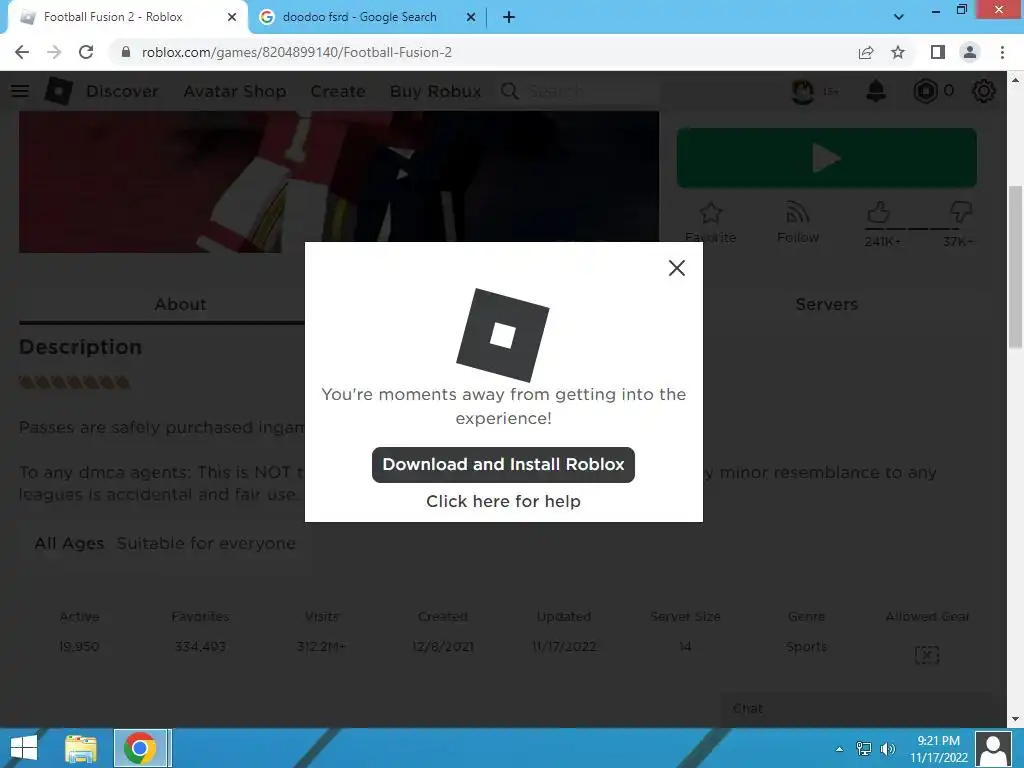Select the Servers tab
This screenshot has width=1024, height=768.
(x=826, y=304)
